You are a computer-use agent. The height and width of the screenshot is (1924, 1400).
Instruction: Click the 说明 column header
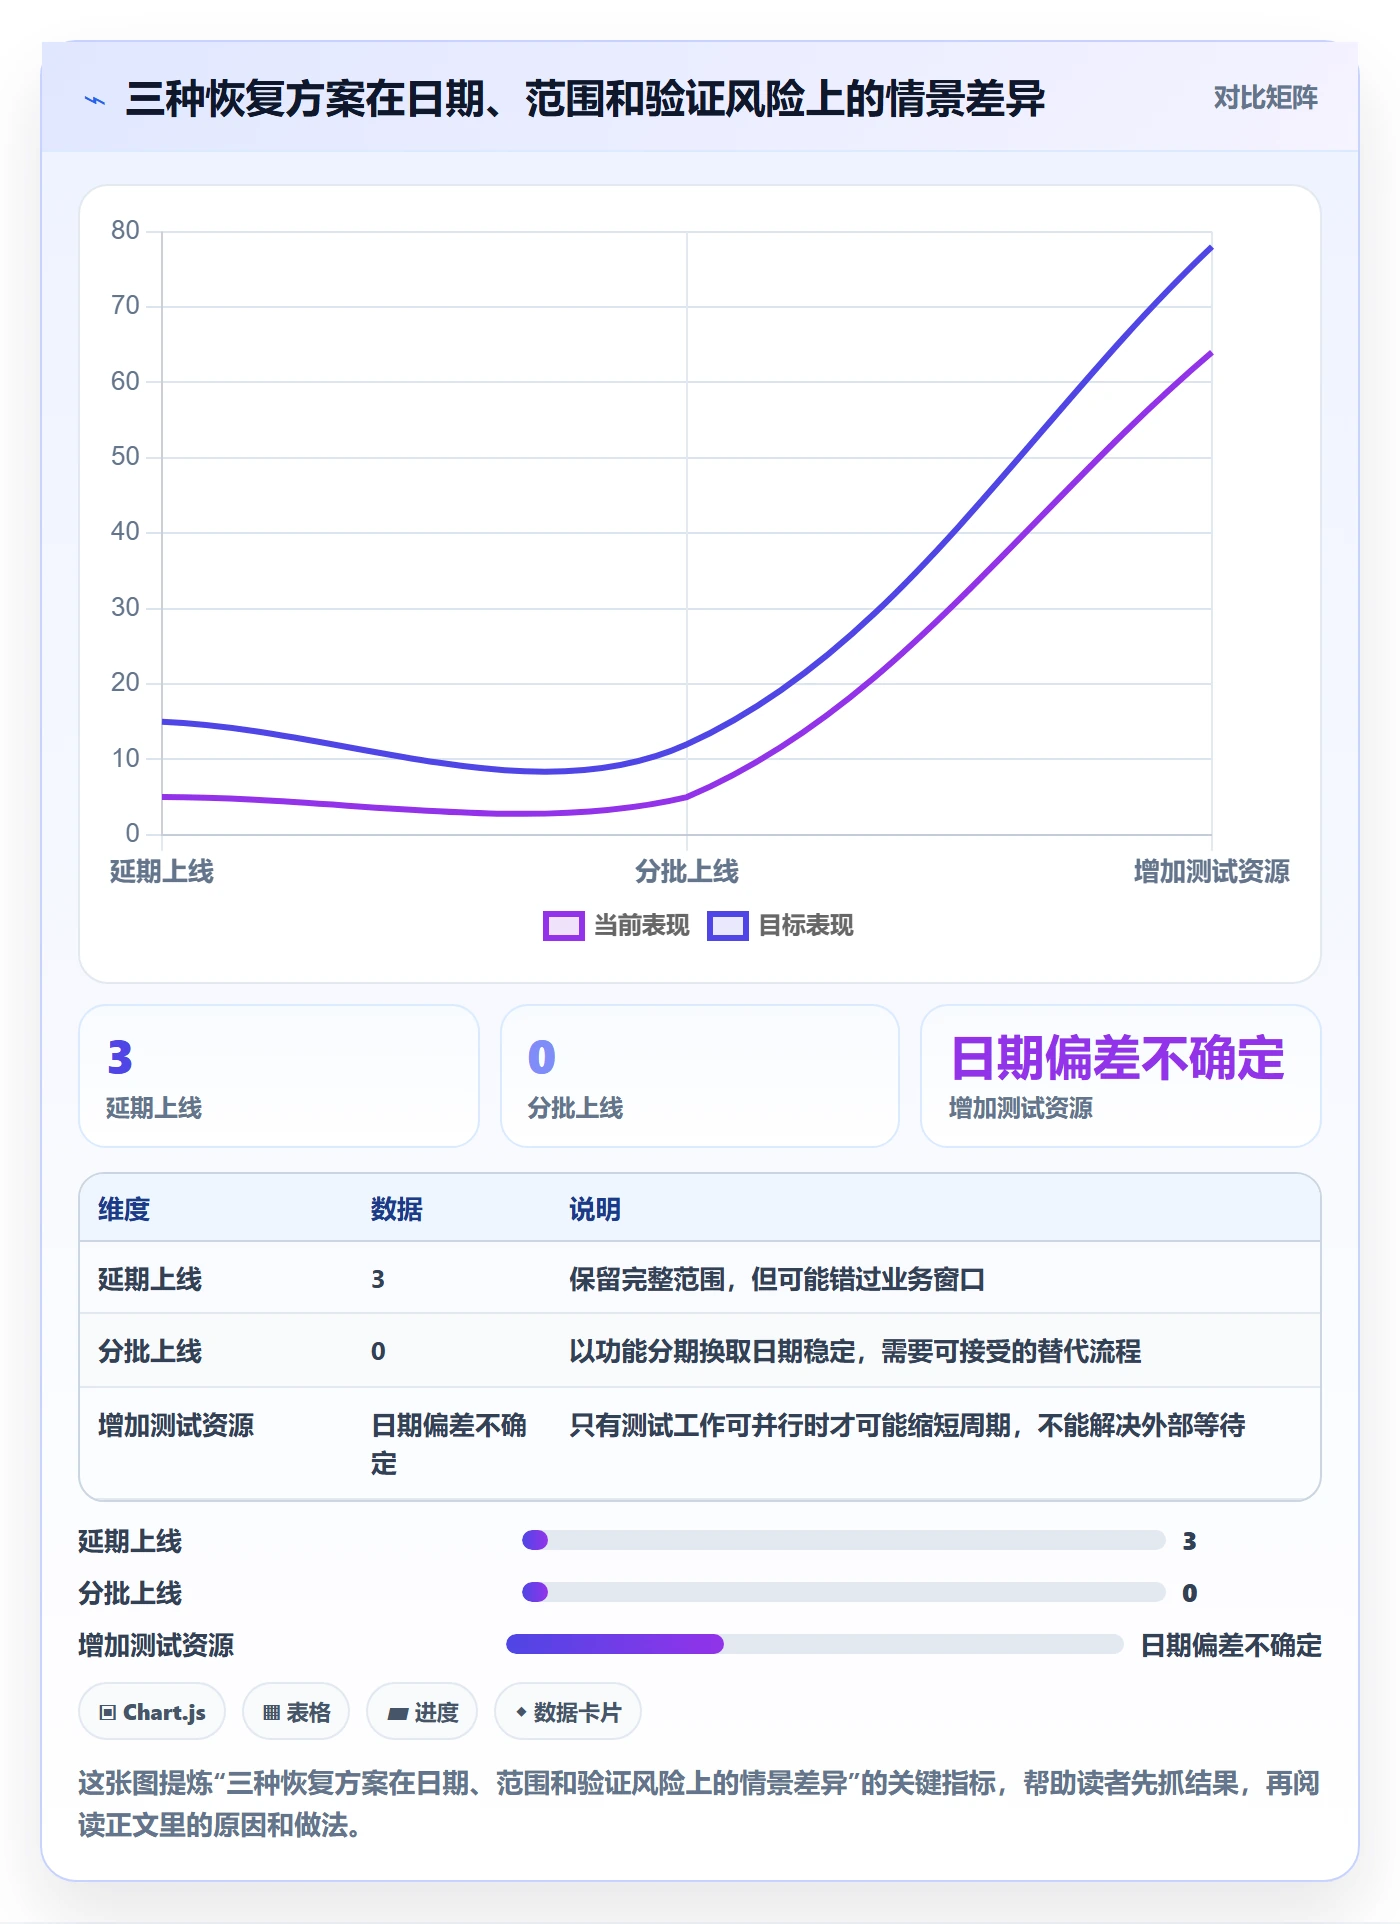(x=595, y=1210)
